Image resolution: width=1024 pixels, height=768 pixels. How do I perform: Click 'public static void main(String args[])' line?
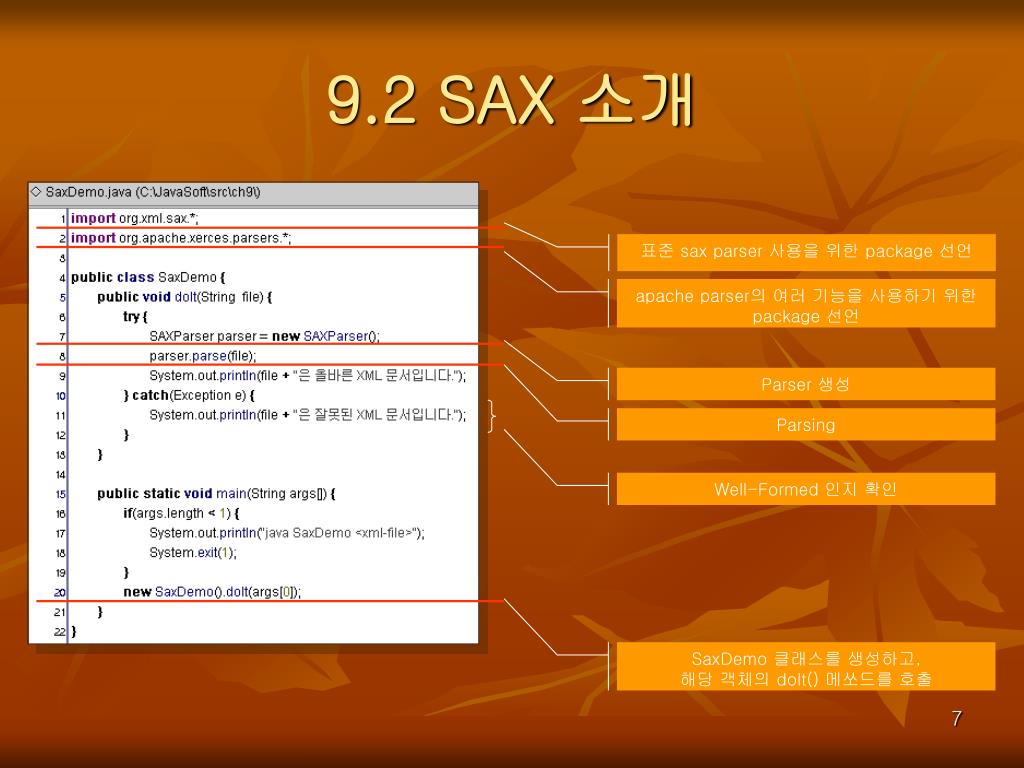click(216, 494)
